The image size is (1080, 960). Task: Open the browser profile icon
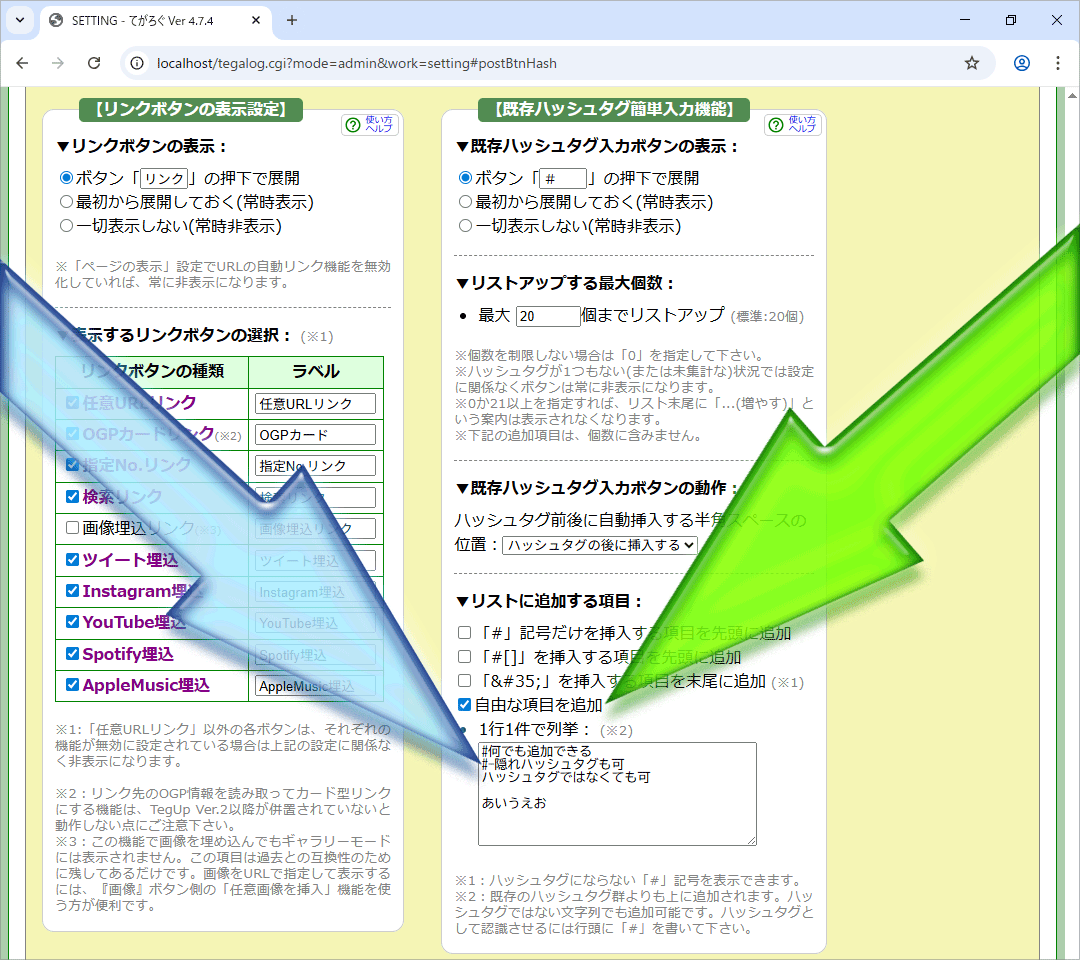coord(1021,63)
